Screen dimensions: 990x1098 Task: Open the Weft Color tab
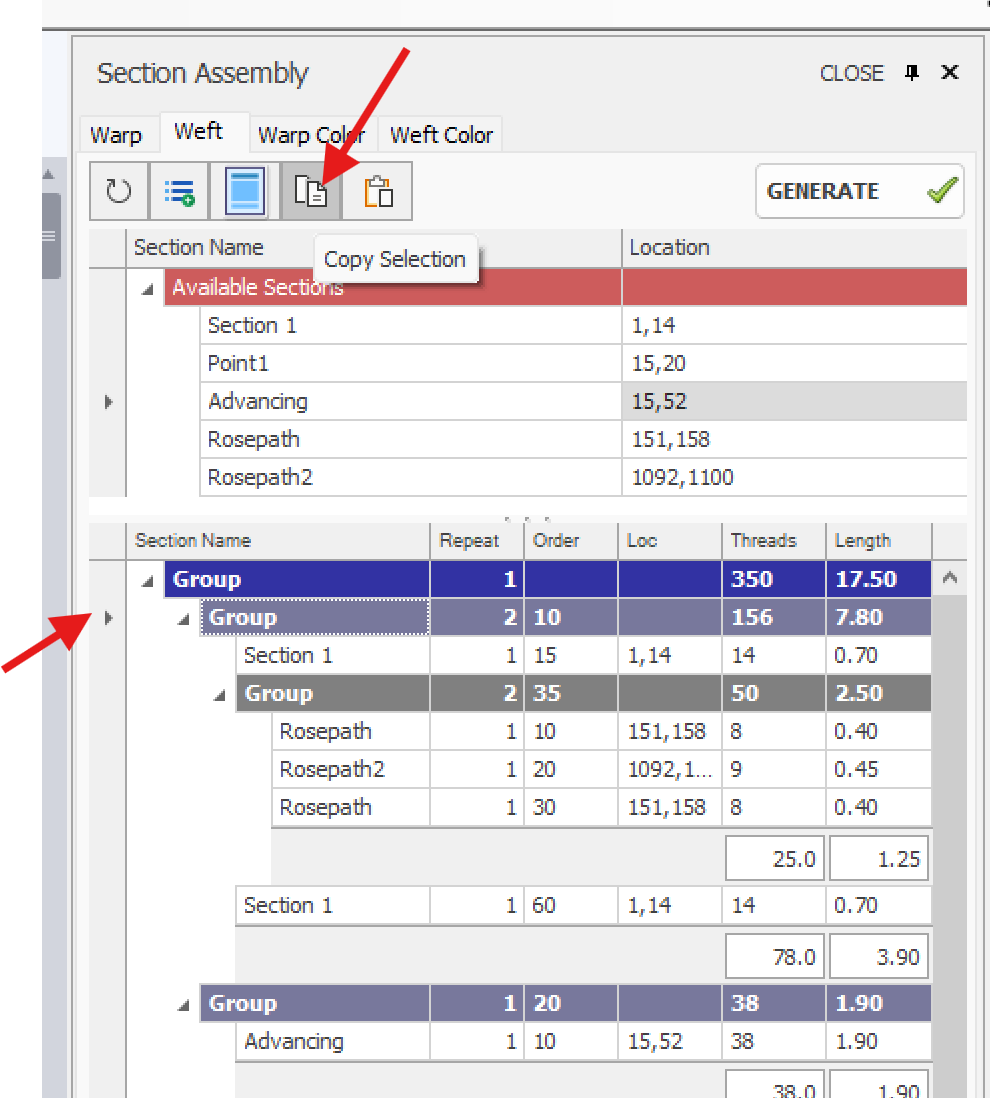(441, 135)
